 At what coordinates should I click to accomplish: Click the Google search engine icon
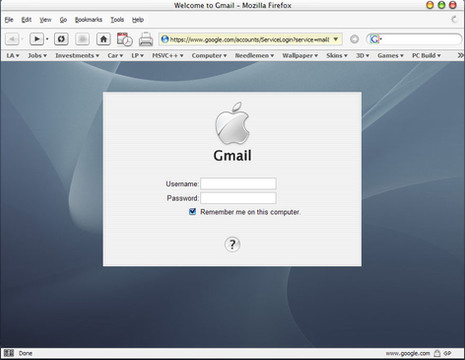point(375,39)
